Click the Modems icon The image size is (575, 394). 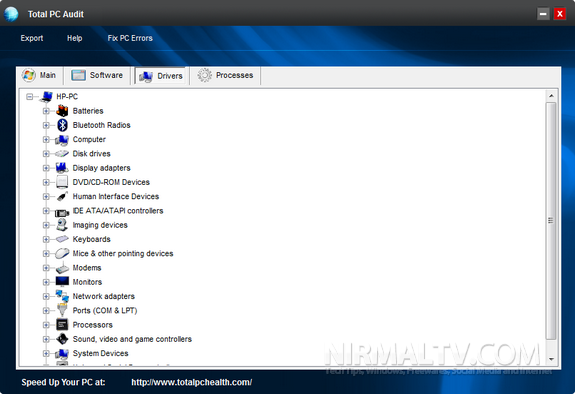pyautogui.click(x=62, y=268)
